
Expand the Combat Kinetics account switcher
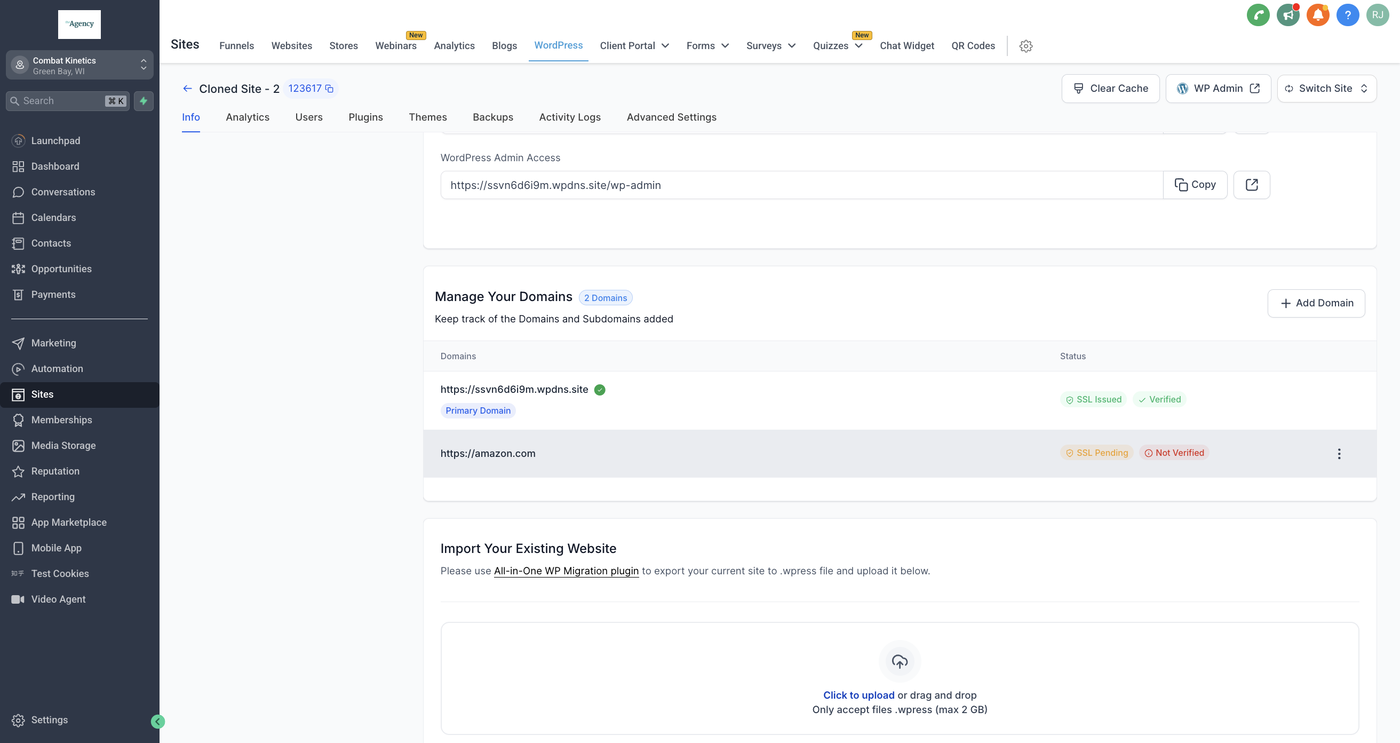[80, 65]
